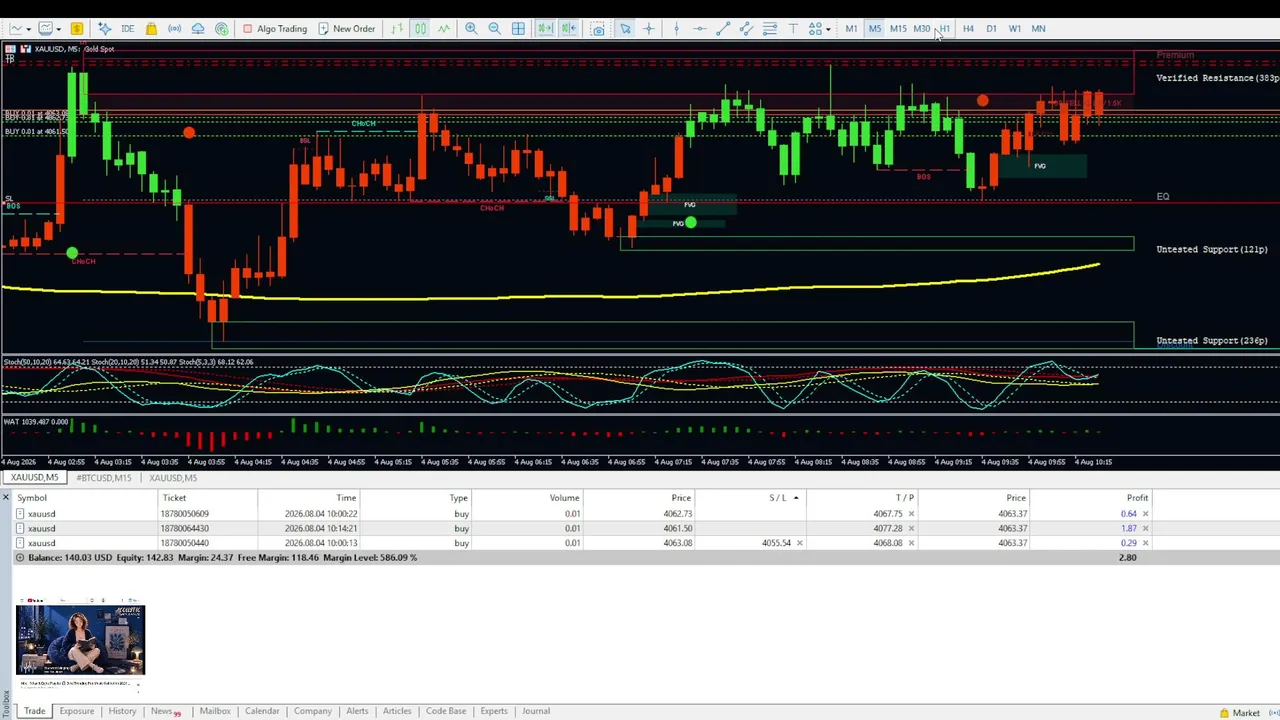The height and width of the screenshot is (720, 1280).
Task: Close the position with ticket 18780064430
Action: pos(1145,529)
